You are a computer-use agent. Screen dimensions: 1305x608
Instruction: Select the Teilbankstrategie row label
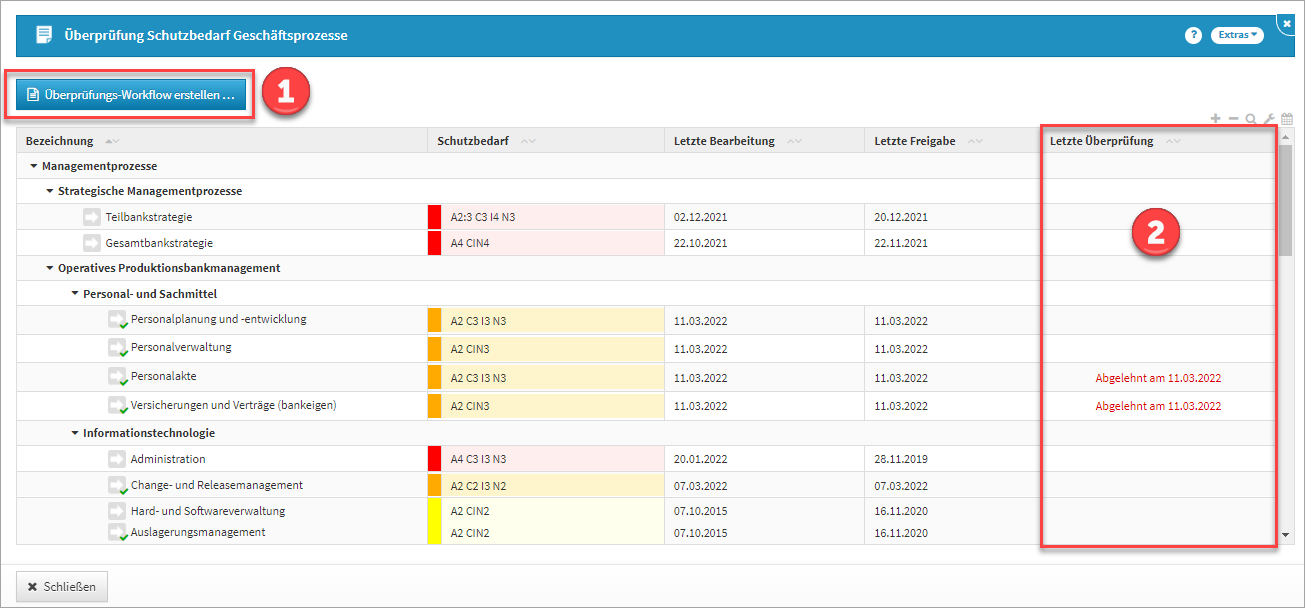[149, 217]
